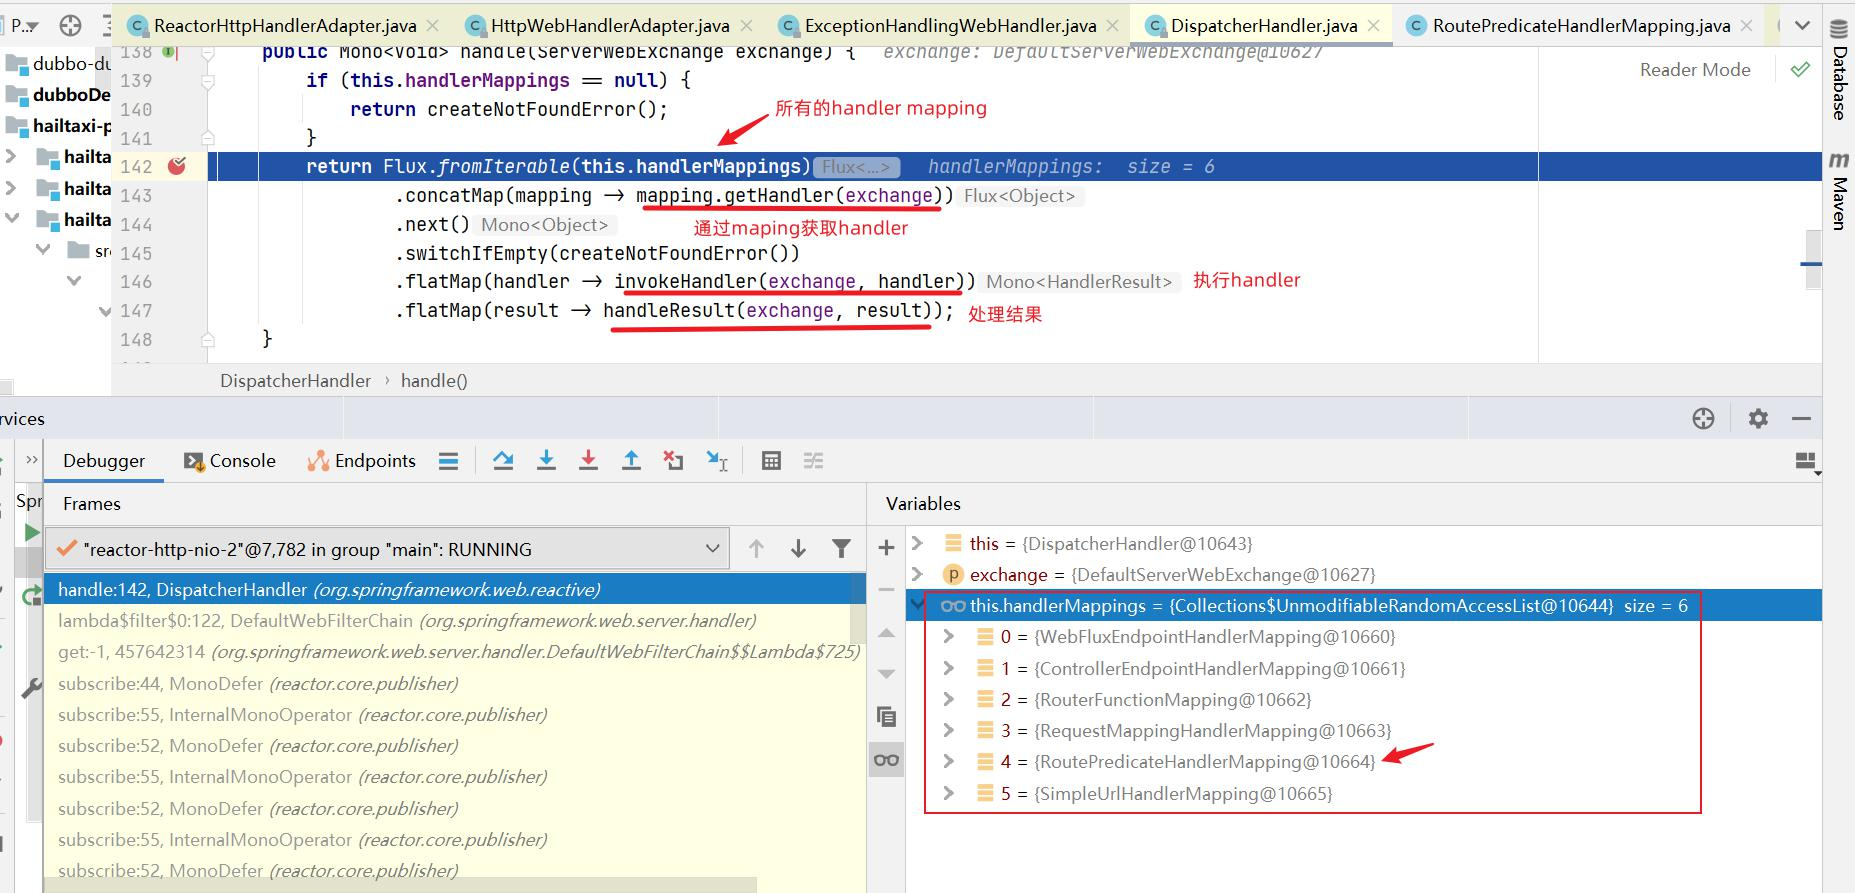The image size is (1855, 893).
Task: Click the wrench settings icon at left
Action: click(x=31, y=689)
